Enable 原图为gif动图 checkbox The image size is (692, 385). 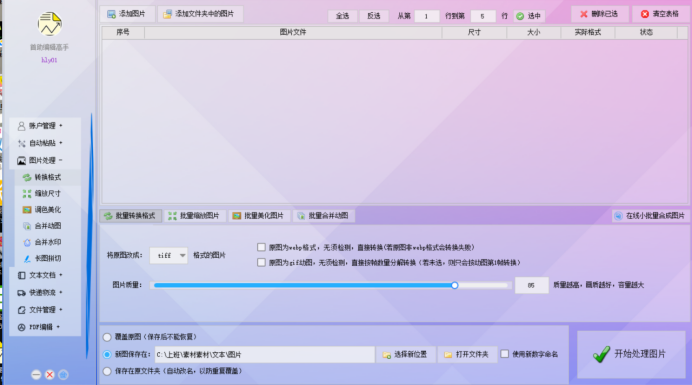click(x=261, y=263)
